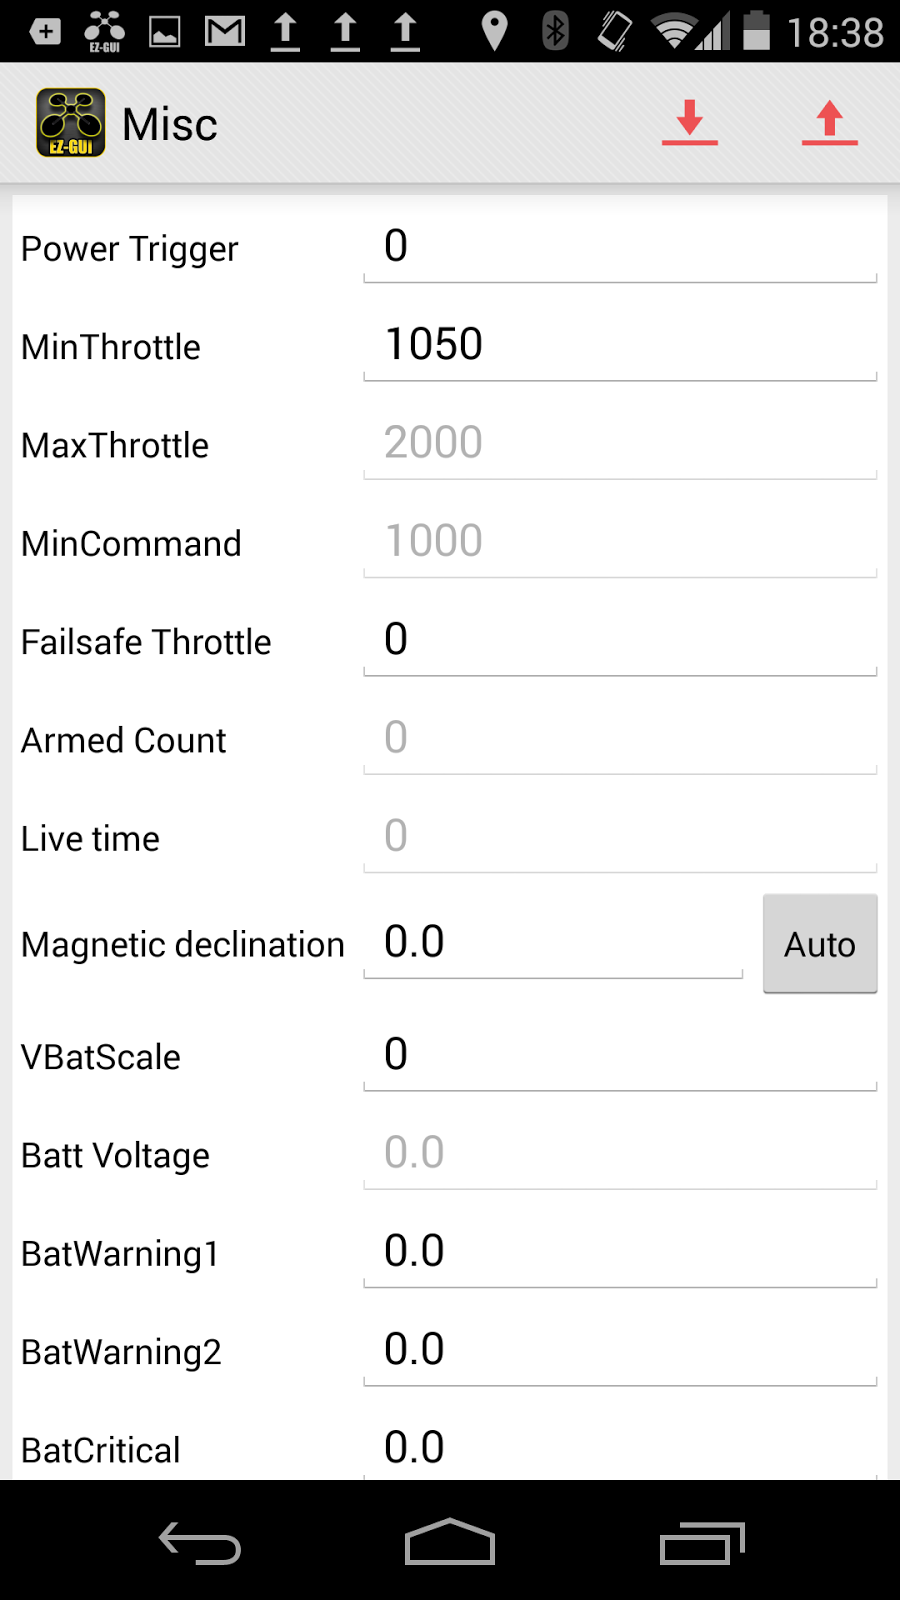Tap the red download arrow icon
Screen dimensions: 900x1600
pos(690,123)
